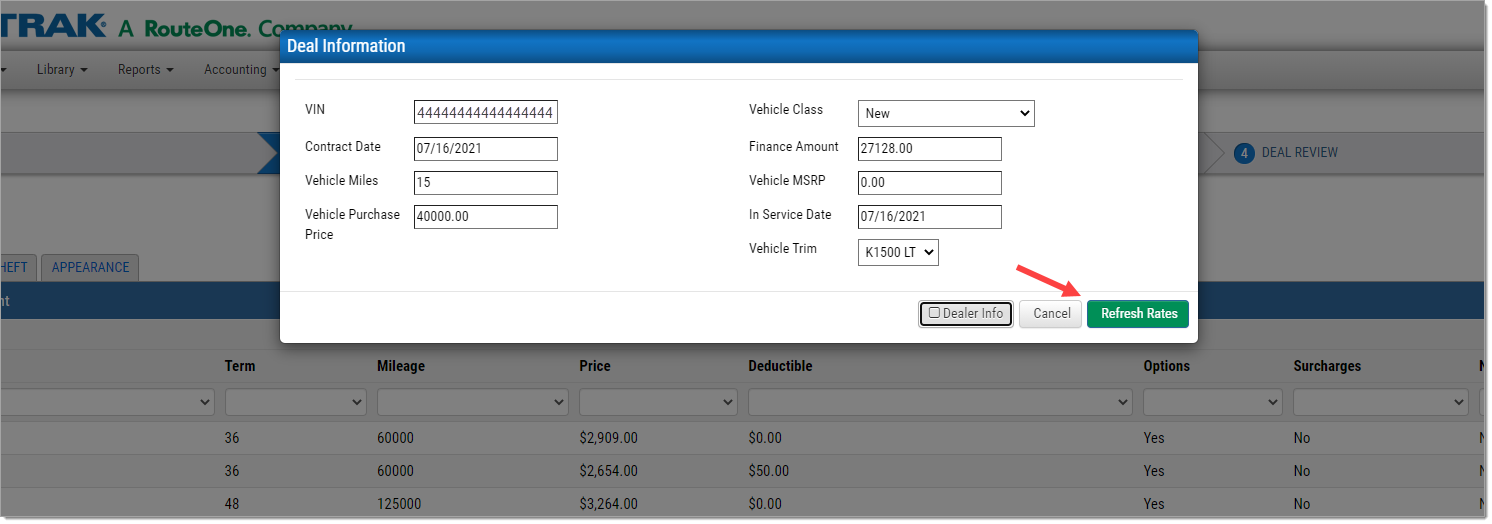Image resolution: width=1492 pixels, height=524 pixels.
Task: Open the Surcharges column filter dropdown
Action: tap(1381, 402)
